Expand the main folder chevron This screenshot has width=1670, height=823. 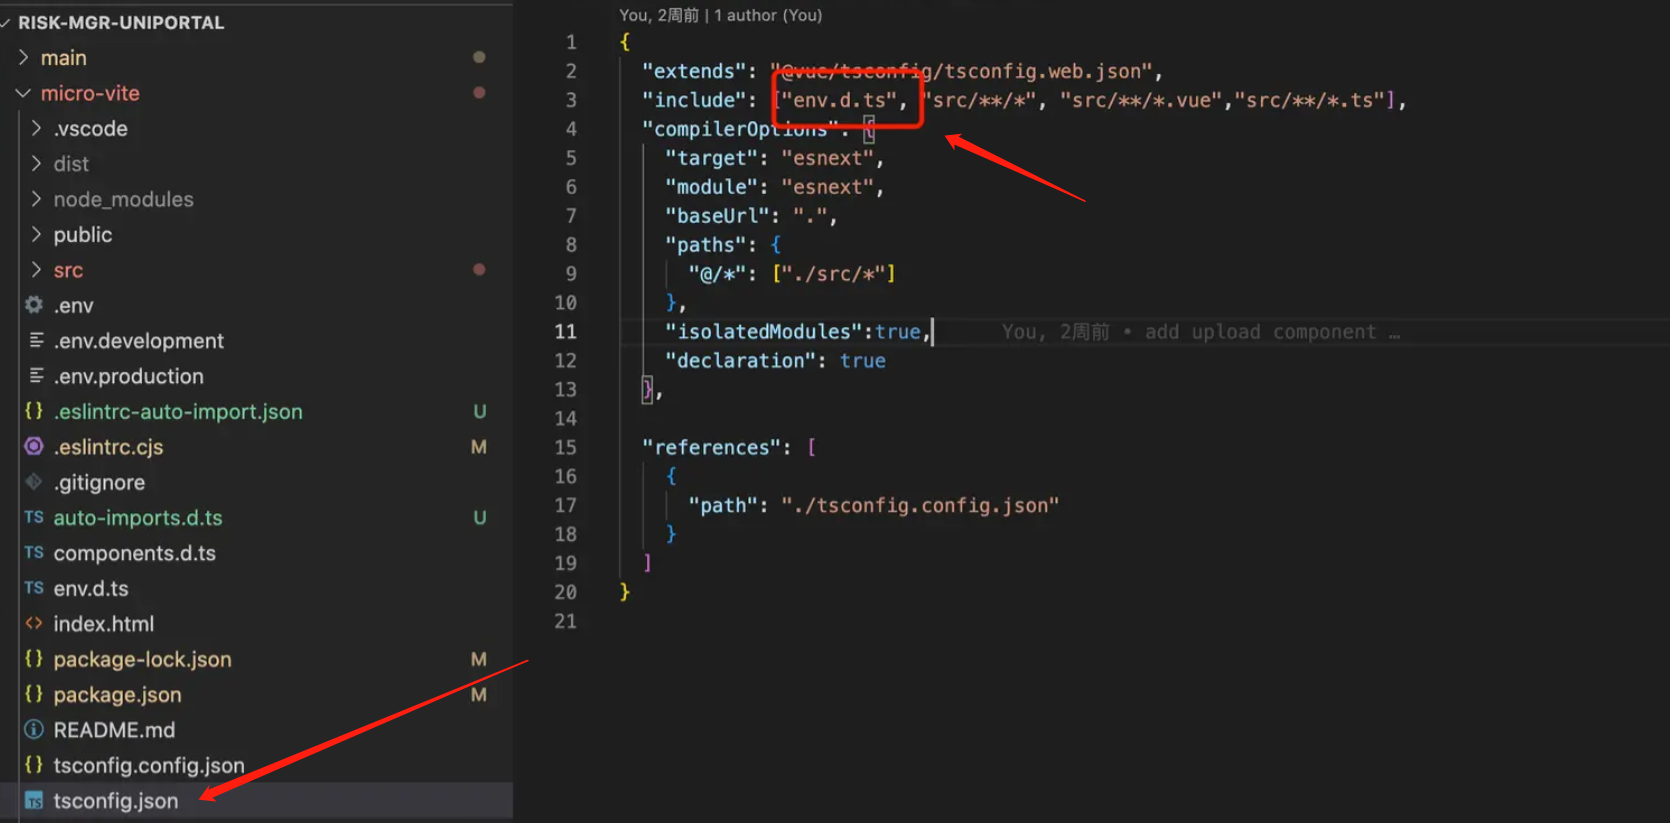coord(23,58)
